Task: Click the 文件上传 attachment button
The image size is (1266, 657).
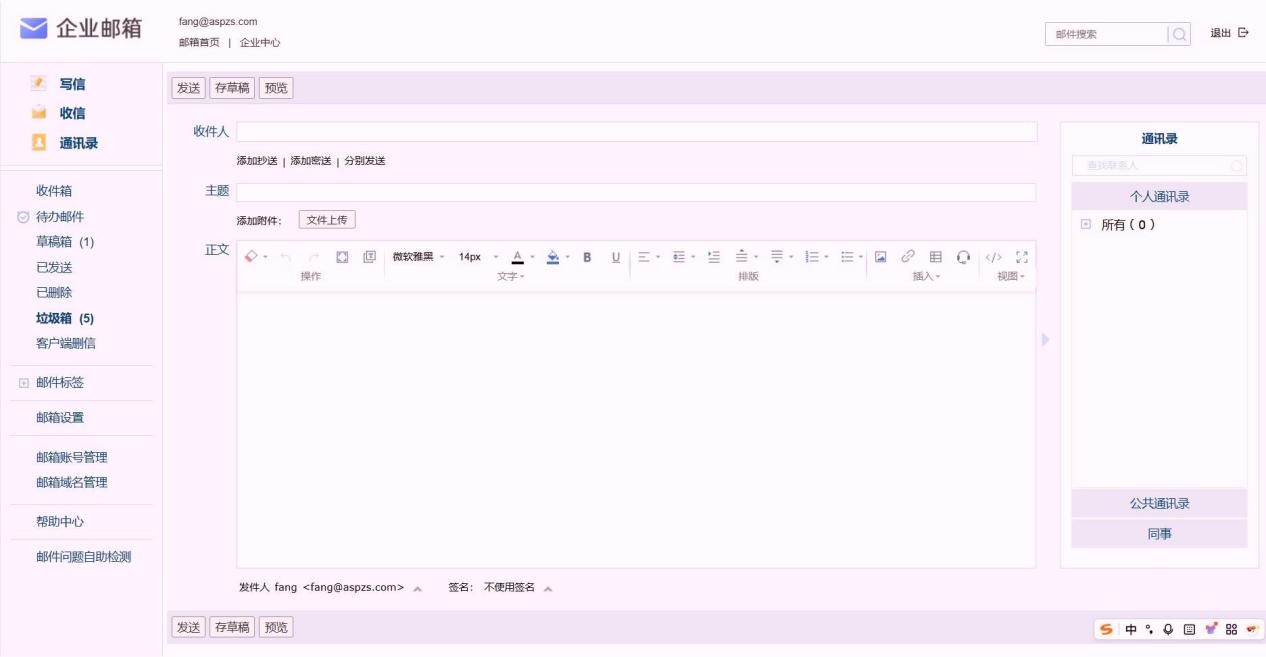Action: 327,220
